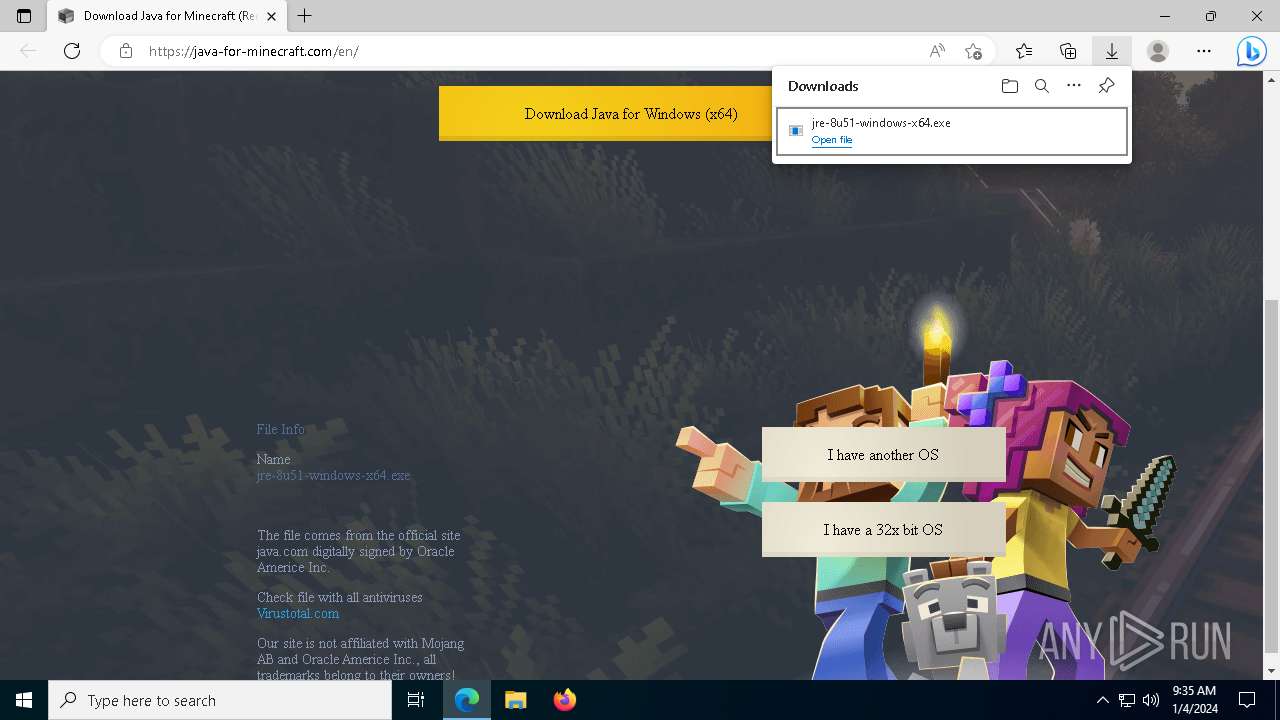
Task: Open volume control tray icon
Action: (1151, 700)
